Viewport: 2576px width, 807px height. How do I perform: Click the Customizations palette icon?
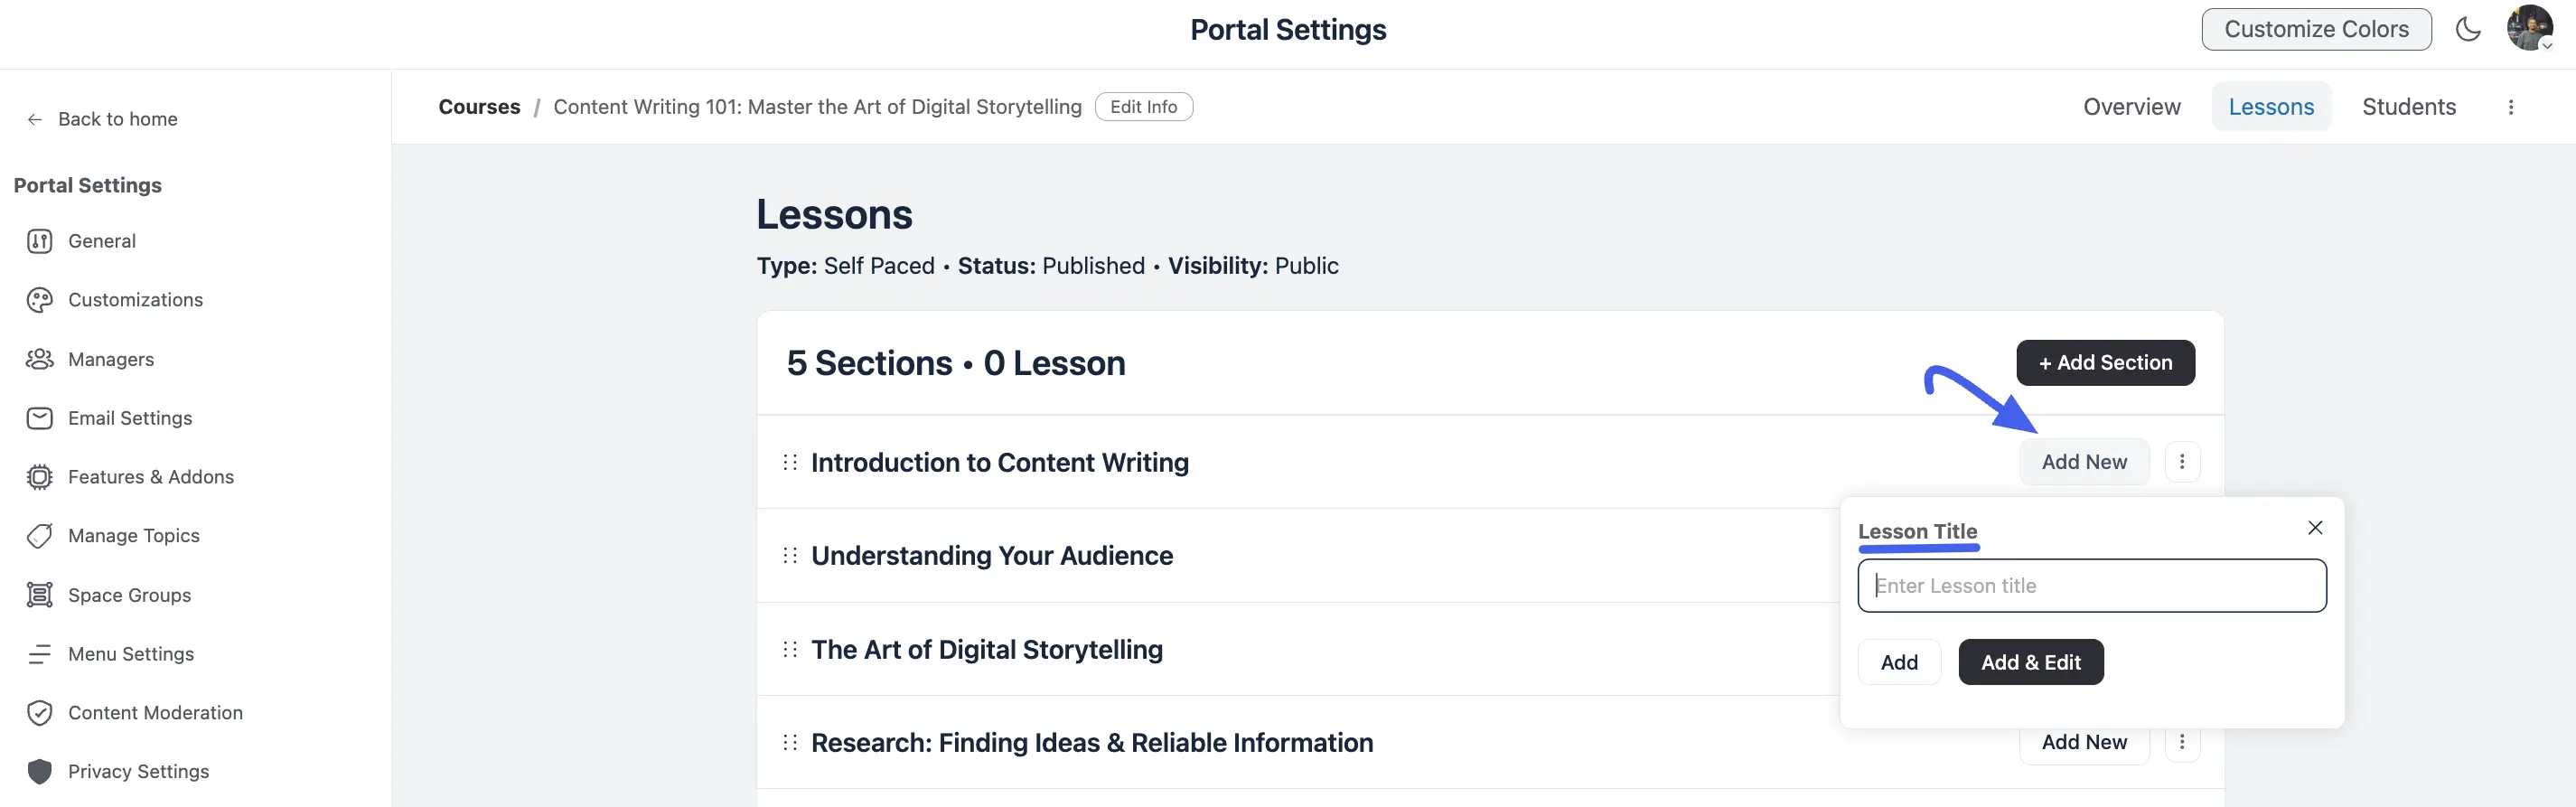point(40,300)
